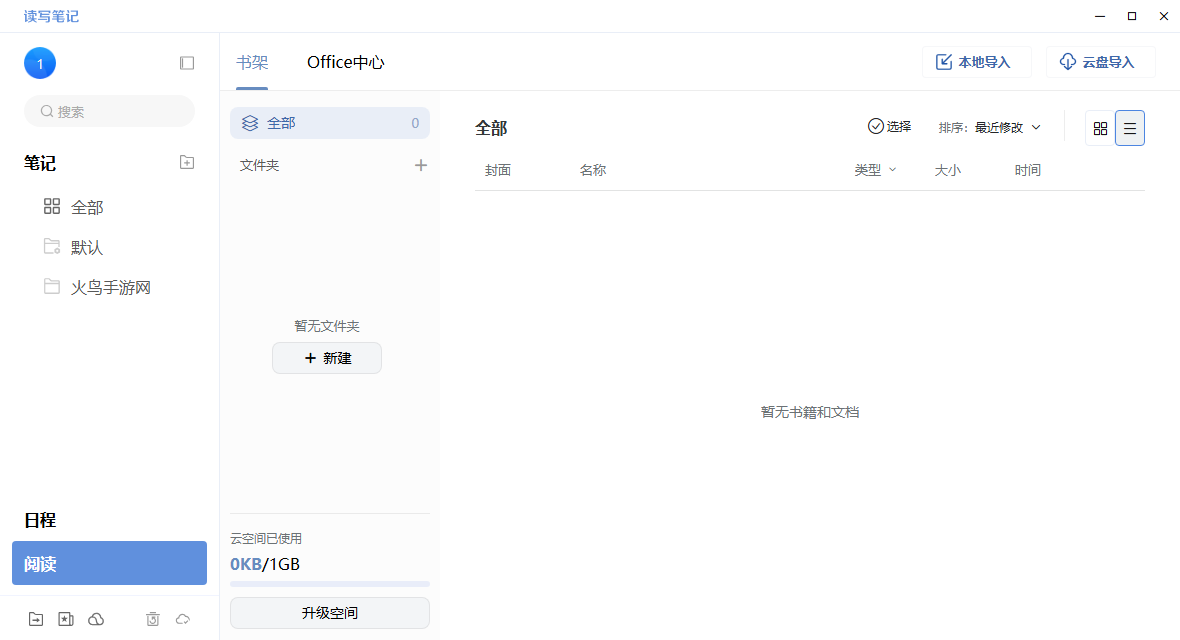The width and height of the screenshot is (1180, 640).
Task: Toggle 选择 selection mode
Action: tap(890, 126)
